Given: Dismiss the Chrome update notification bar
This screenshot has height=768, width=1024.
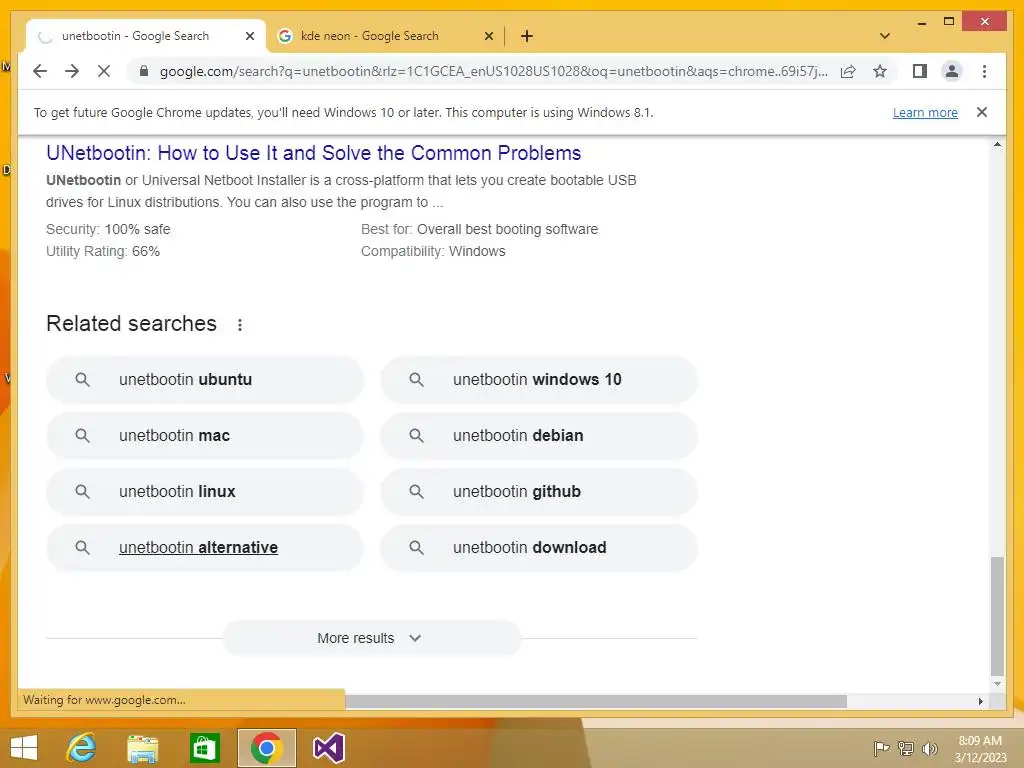Looking at the screenshot, I should click(982, 112).
